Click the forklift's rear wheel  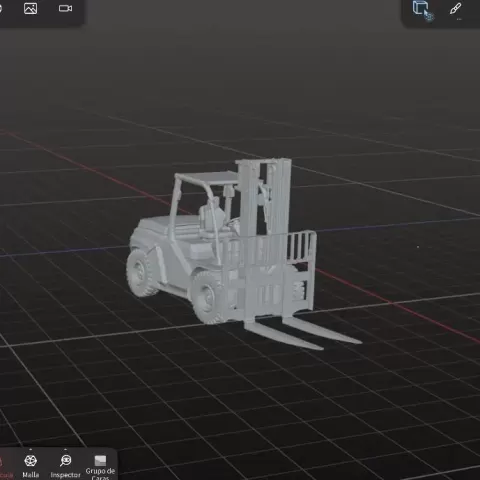coord(141,273)
